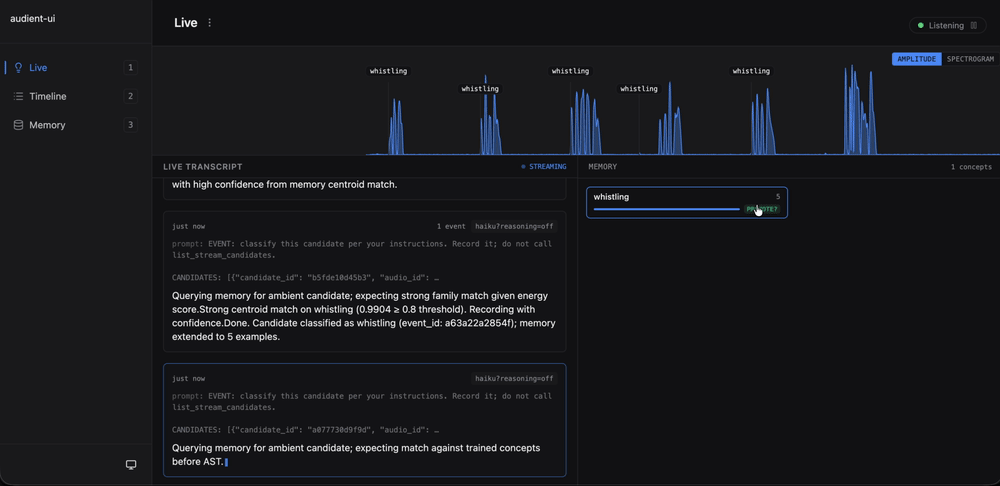Switch waveform to SPECTROGRAM view

click(x=970, y=59)
